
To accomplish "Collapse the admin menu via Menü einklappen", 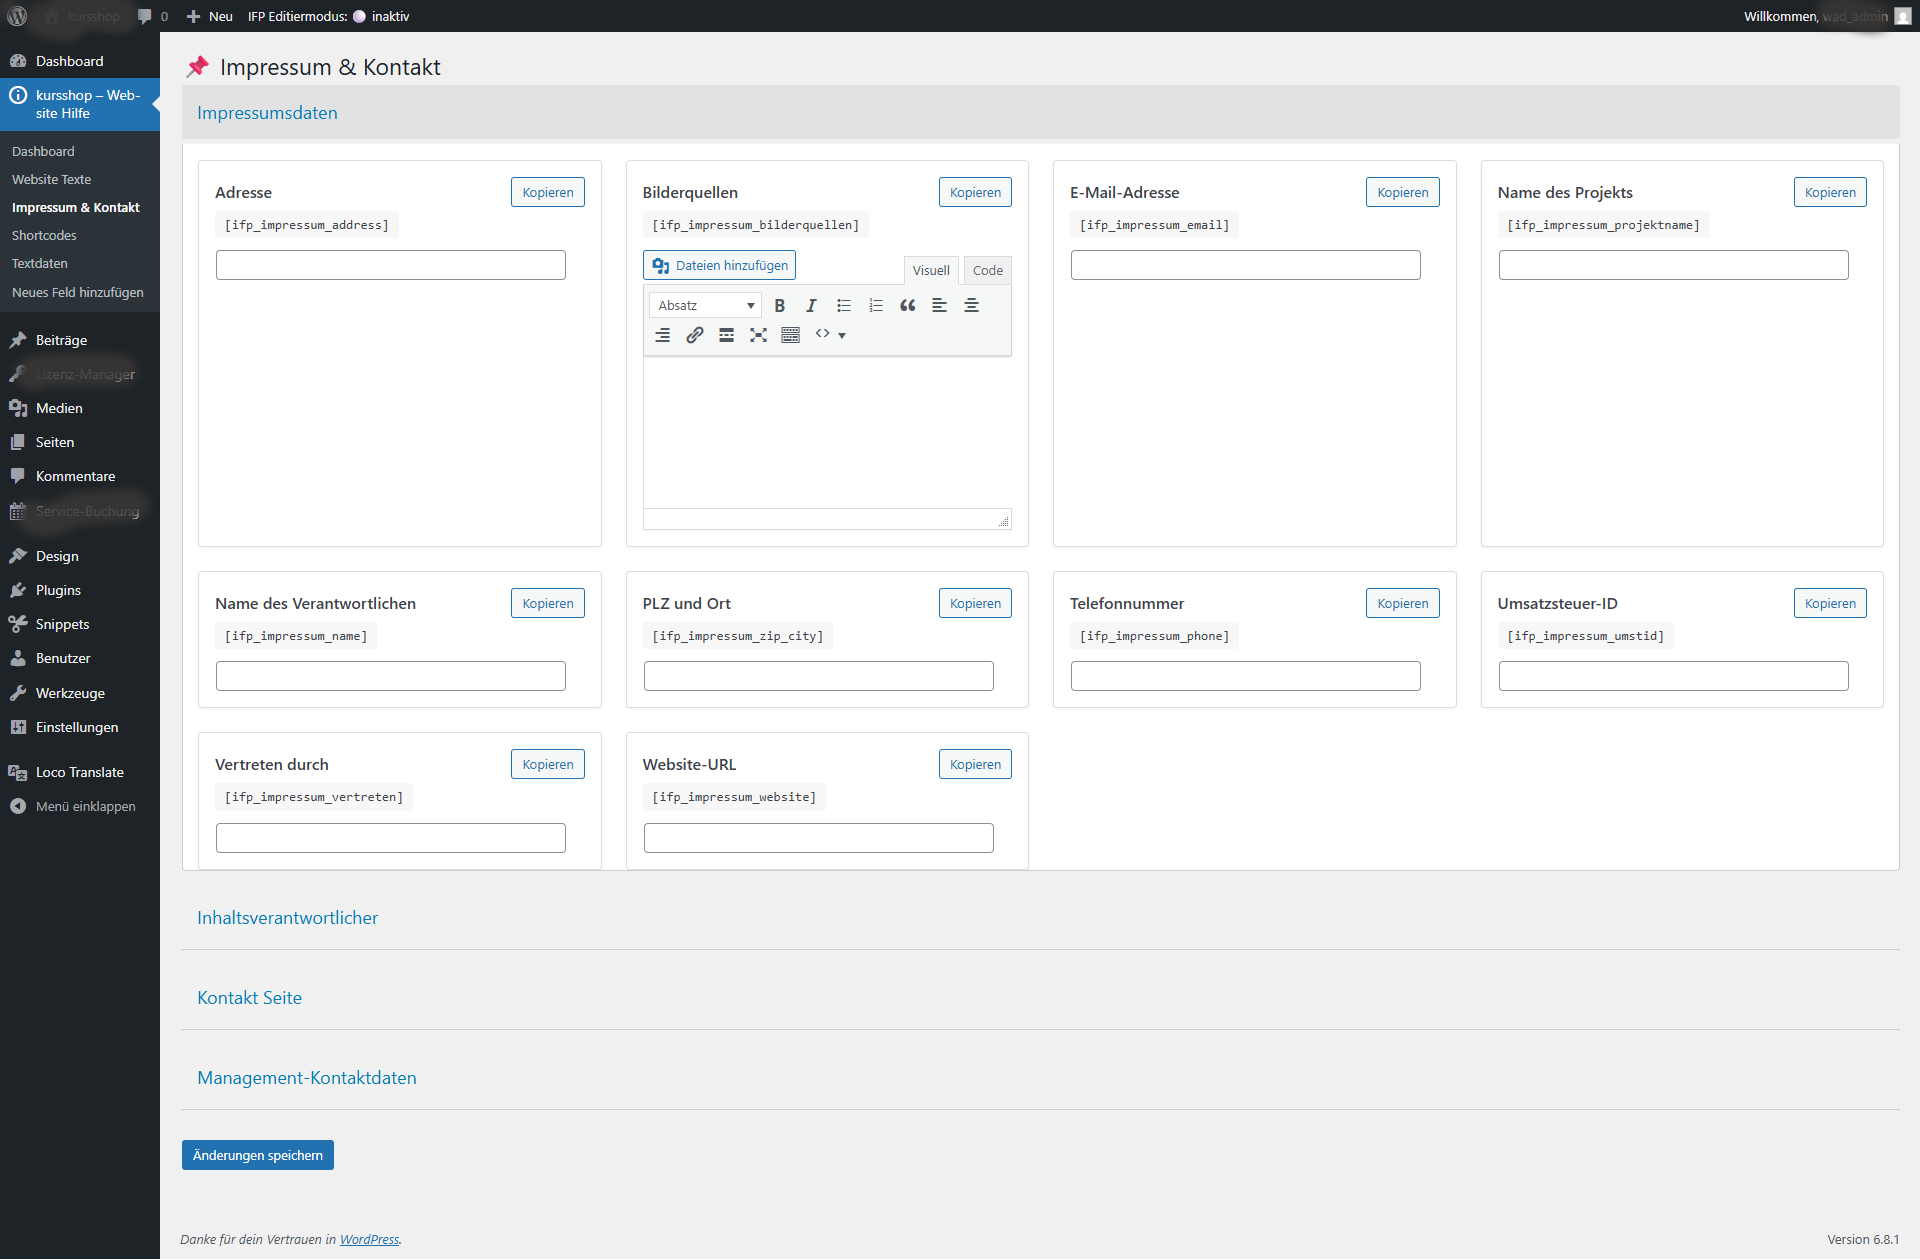I will pos(85,806).
